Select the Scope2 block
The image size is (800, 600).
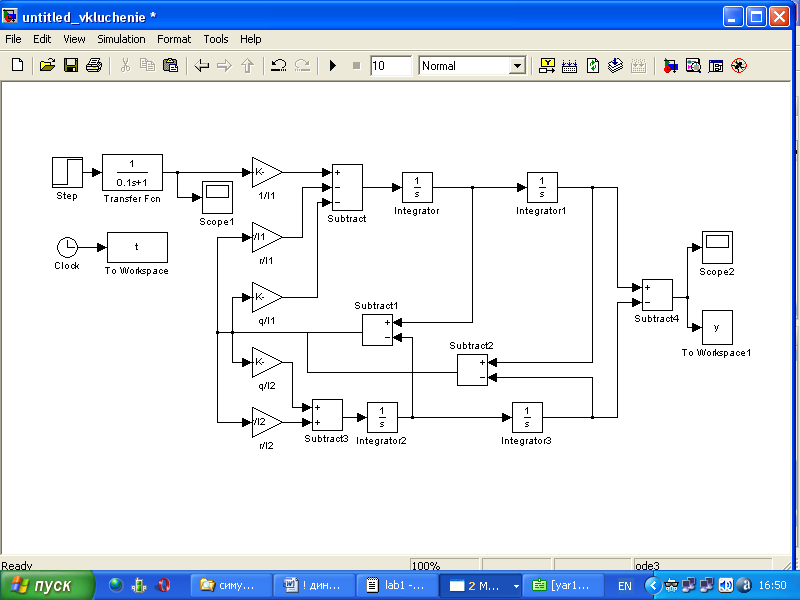pyautogui.click(x=717, y=248)
